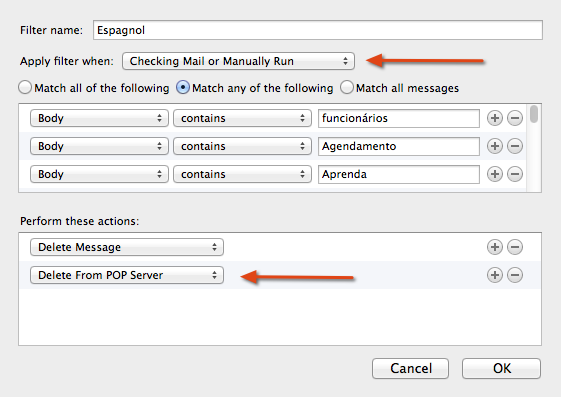Click the conditions list scrollbar thumb
Image resolution: width=561 pixels, height=397 pixels.
[x=534, y=114]
